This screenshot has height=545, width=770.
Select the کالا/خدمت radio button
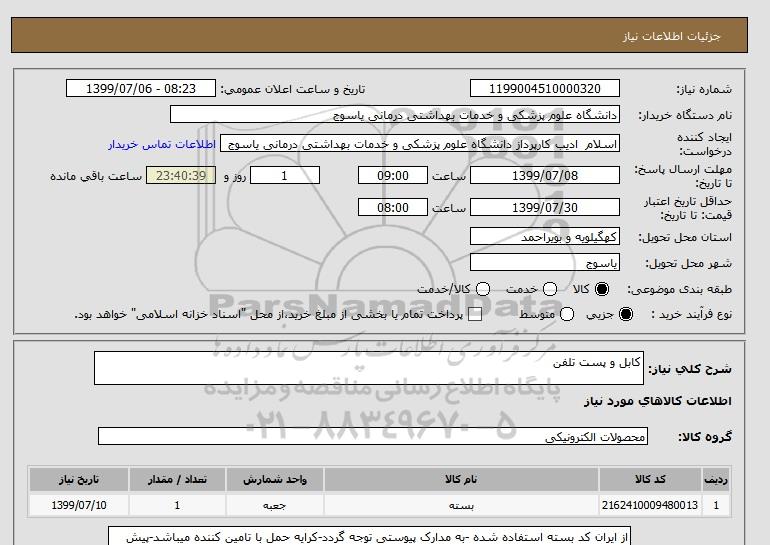pos(483,289)
